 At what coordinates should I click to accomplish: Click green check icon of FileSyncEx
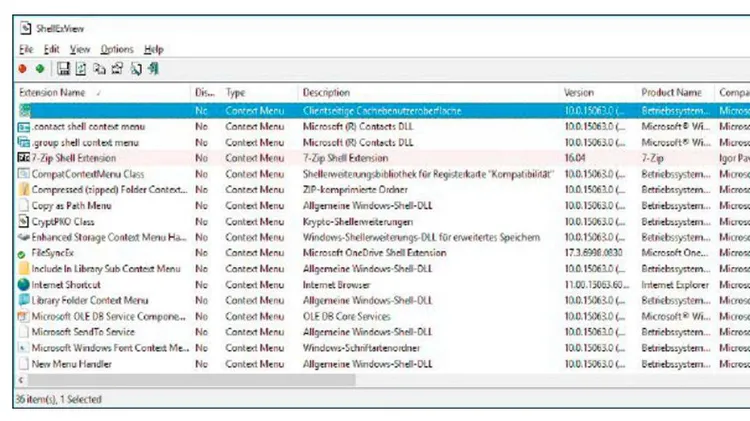[x=22, y=255]
